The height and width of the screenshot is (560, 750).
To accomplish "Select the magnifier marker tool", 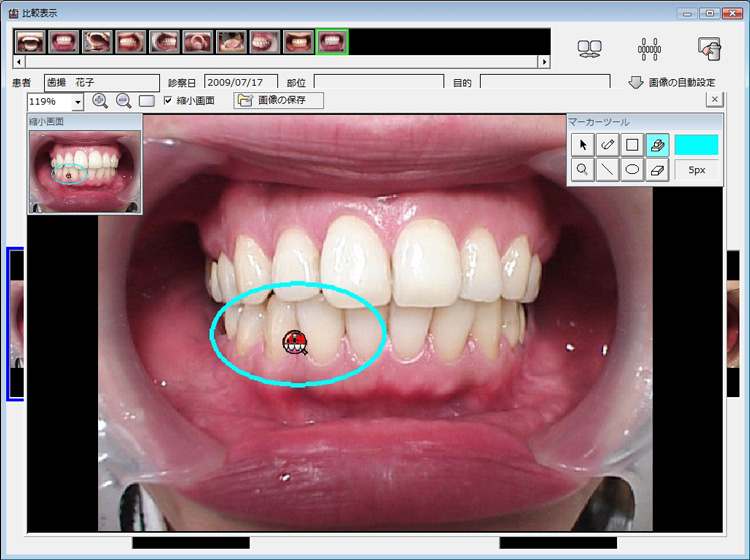I will 583,170.
